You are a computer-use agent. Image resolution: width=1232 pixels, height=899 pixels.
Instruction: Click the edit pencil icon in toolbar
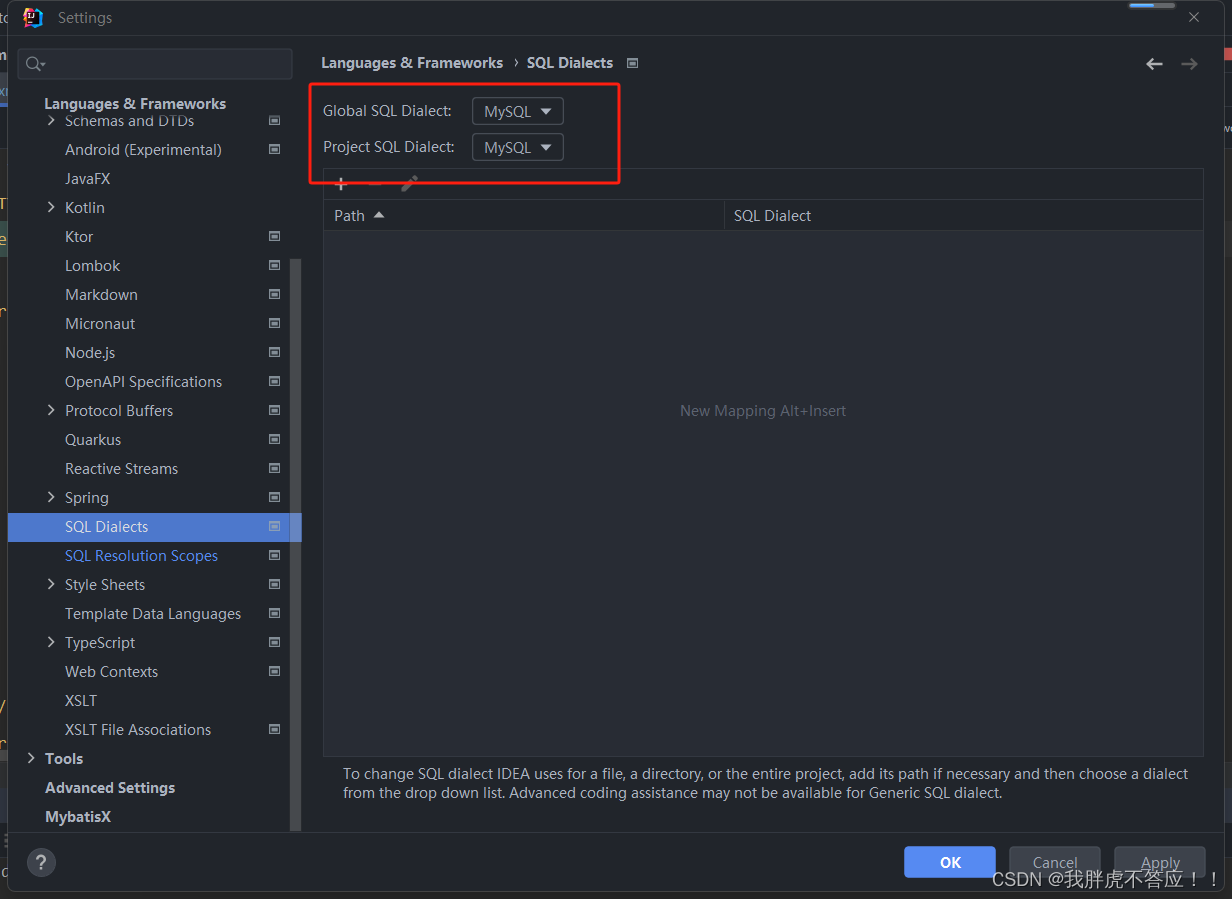pos(409,184)
